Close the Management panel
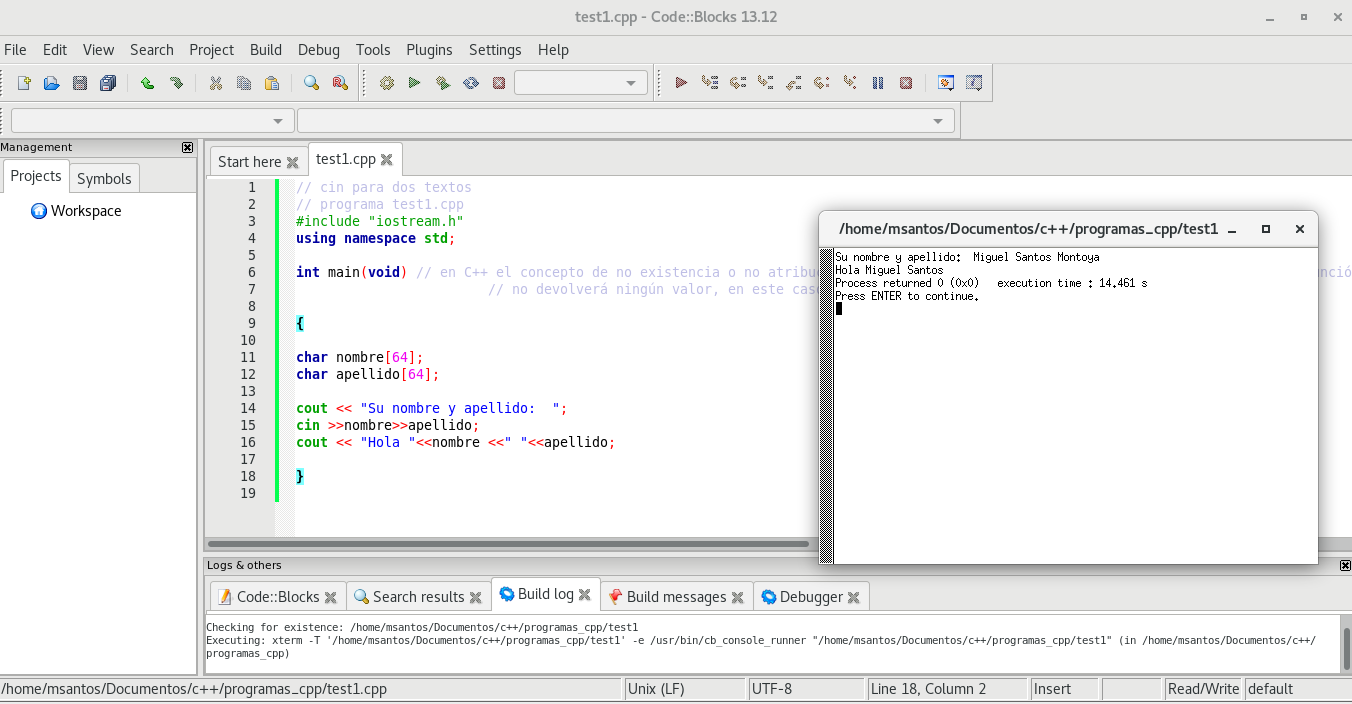 (187, 147)
